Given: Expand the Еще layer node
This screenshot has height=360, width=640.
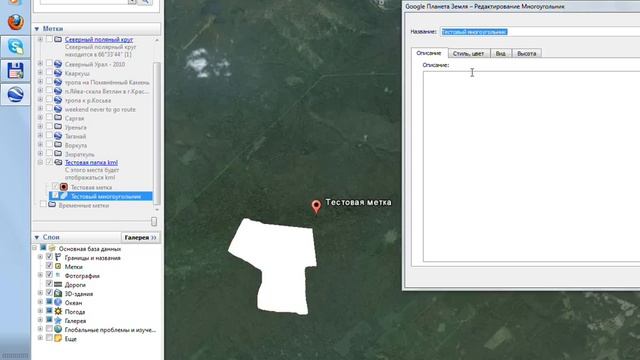Looking at the screenshot, I should [40, 338].
